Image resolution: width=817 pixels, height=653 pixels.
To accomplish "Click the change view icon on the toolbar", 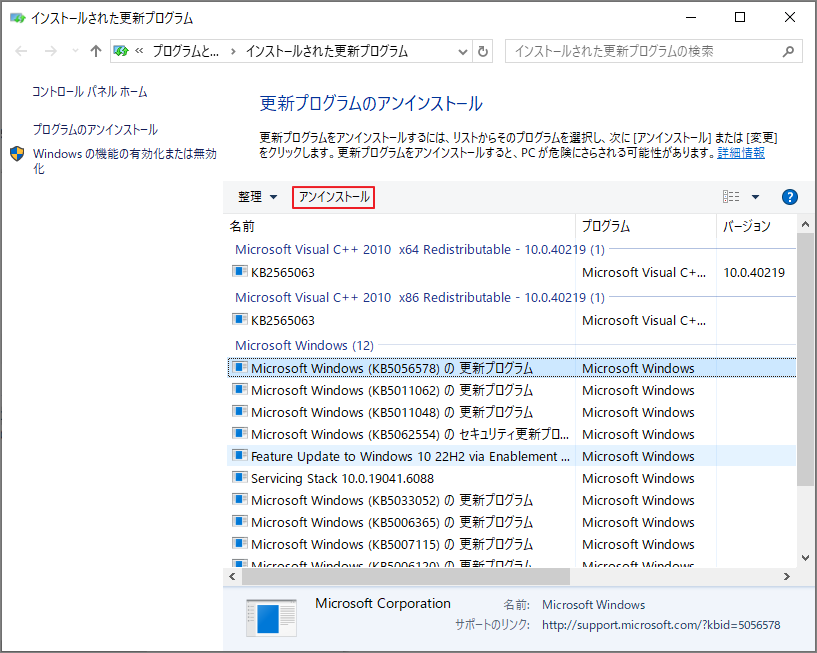I will coord(729,196).
